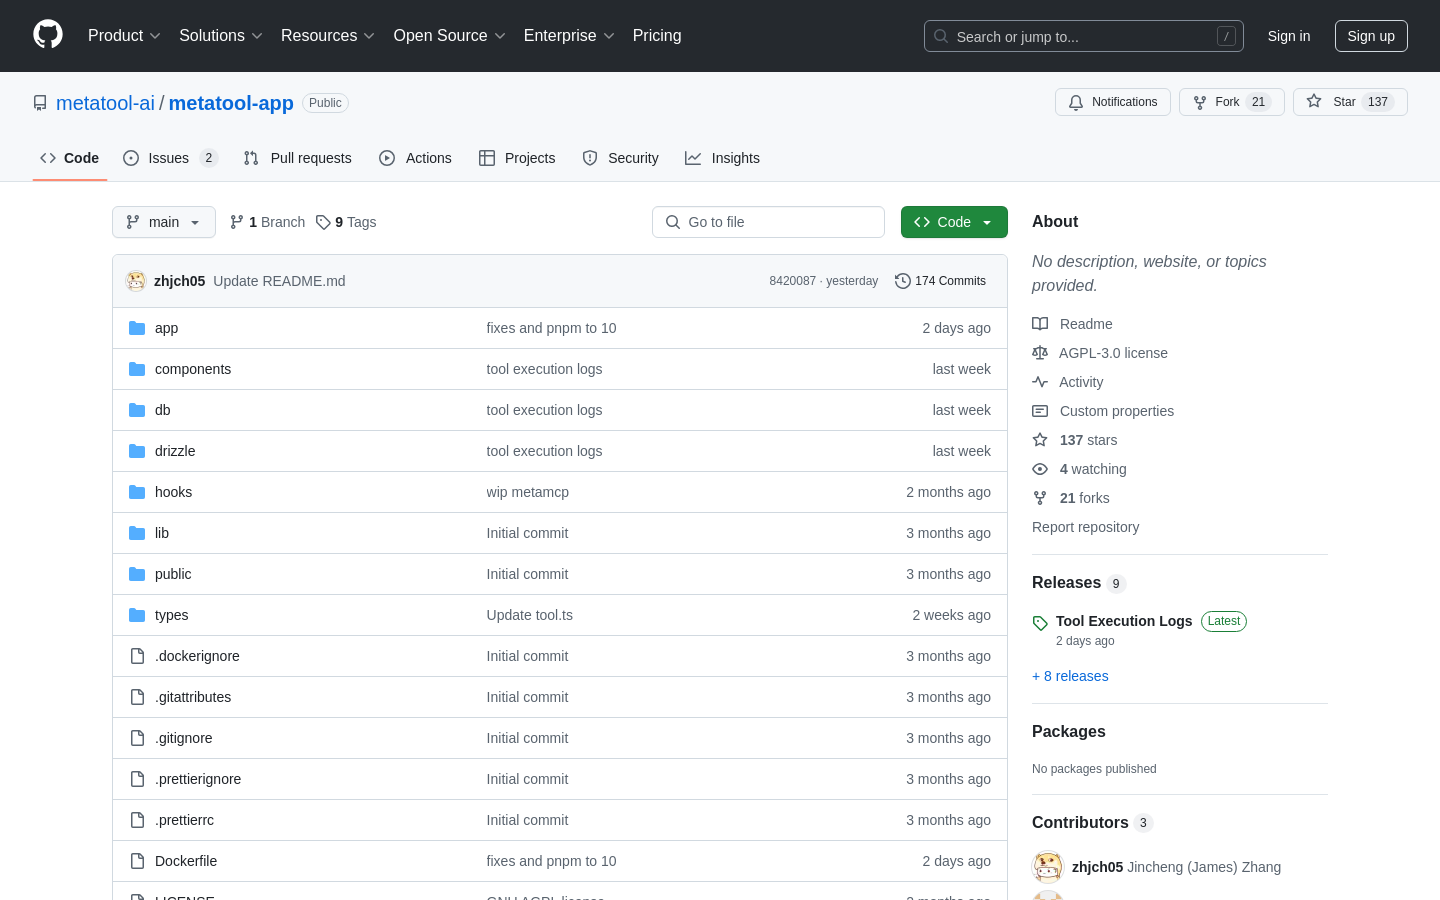Click the Pricing link

[657, 36]
